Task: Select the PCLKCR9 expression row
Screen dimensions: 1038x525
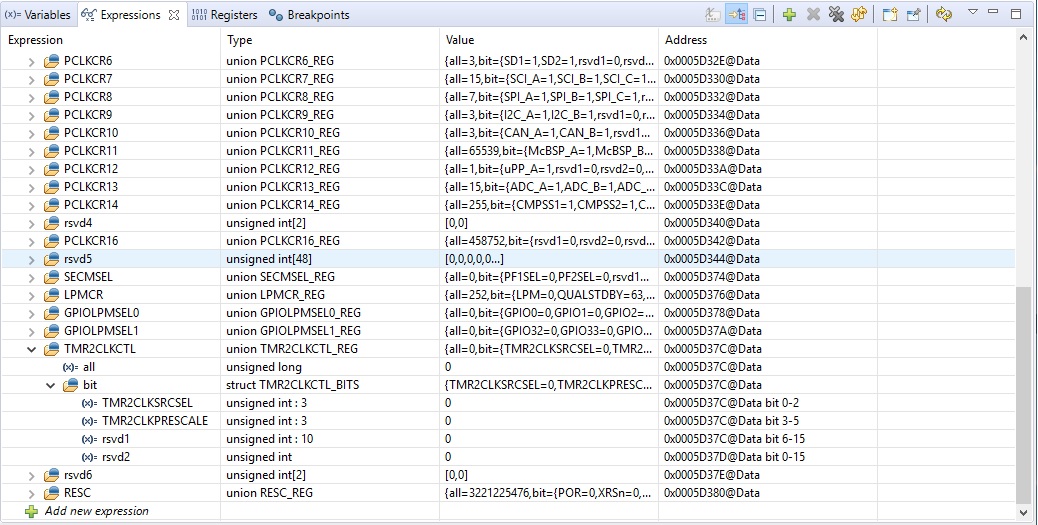Action: click(x=508, y=115)
